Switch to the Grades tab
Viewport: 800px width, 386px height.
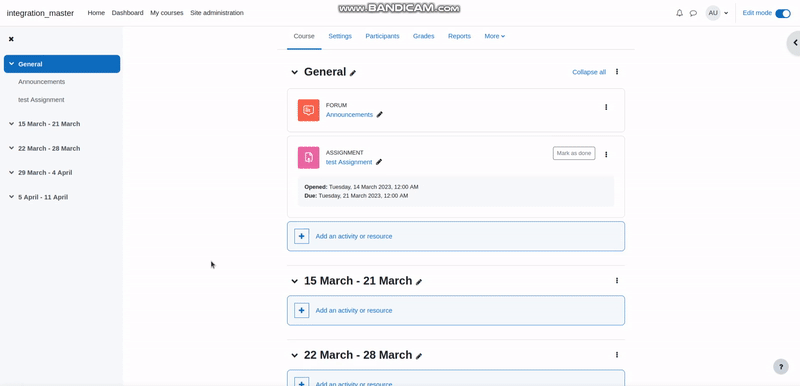point(423,36)
